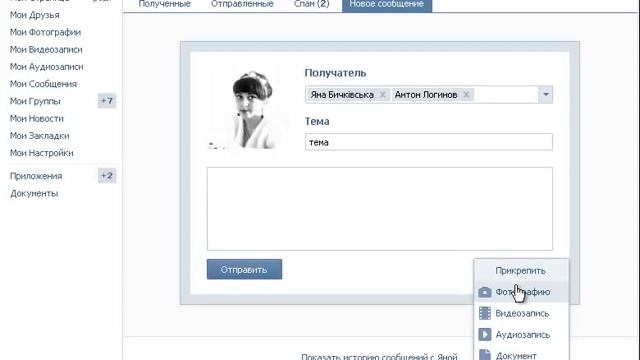Open Мои Сообщения in the sidebar
The image size is (640, 360).
coord(43,84)
